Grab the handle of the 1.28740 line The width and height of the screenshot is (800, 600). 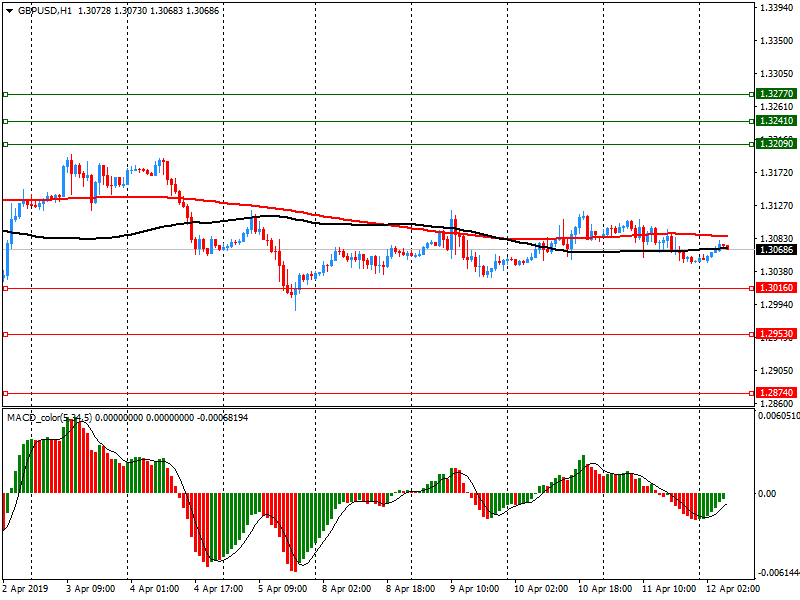(x=5, y=394)
